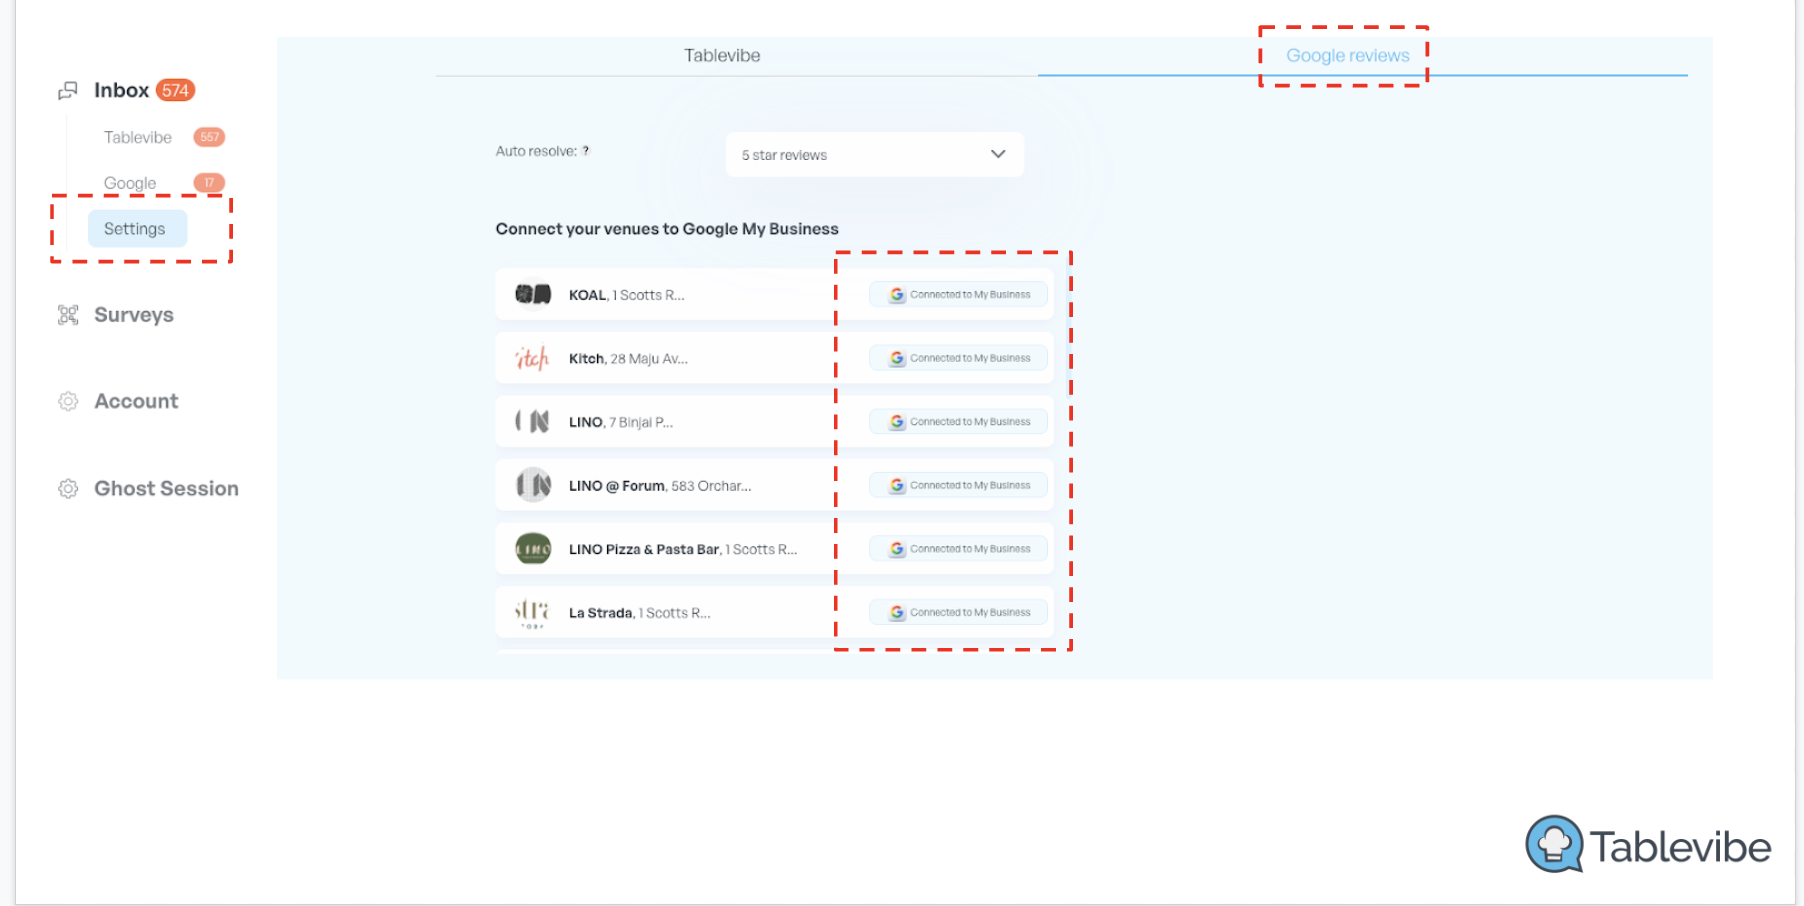Click the LINO @ Forum venue logo
The image size is (1804, 906).
[x=533, y=485]
